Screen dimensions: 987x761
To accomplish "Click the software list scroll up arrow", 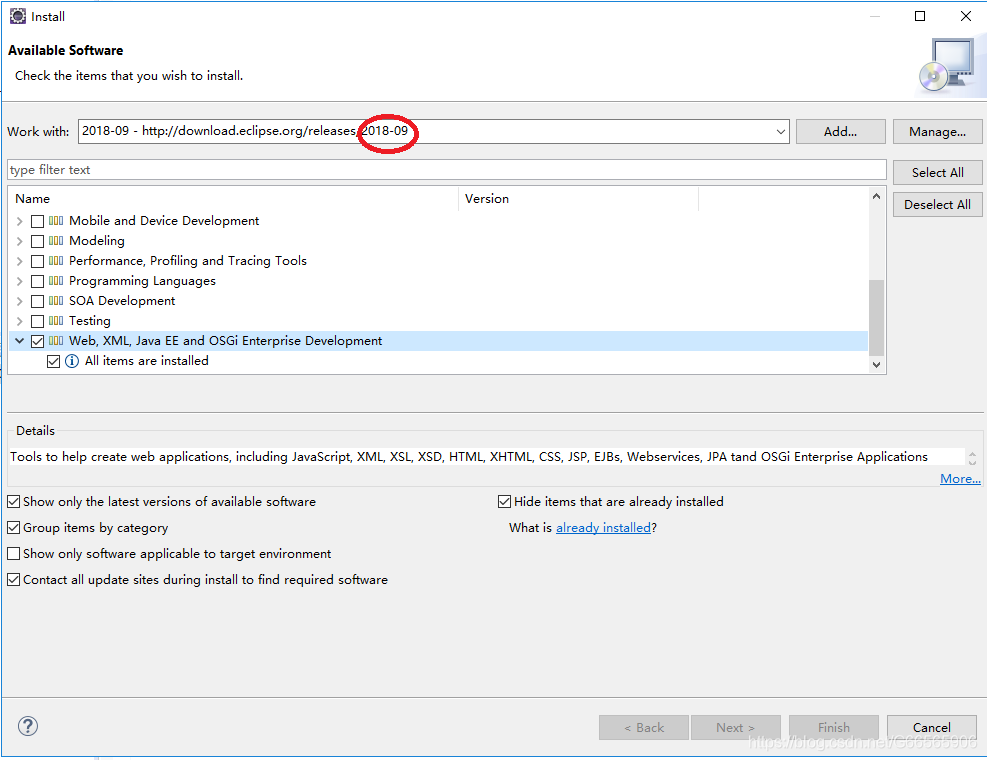I will pos(876,196).
